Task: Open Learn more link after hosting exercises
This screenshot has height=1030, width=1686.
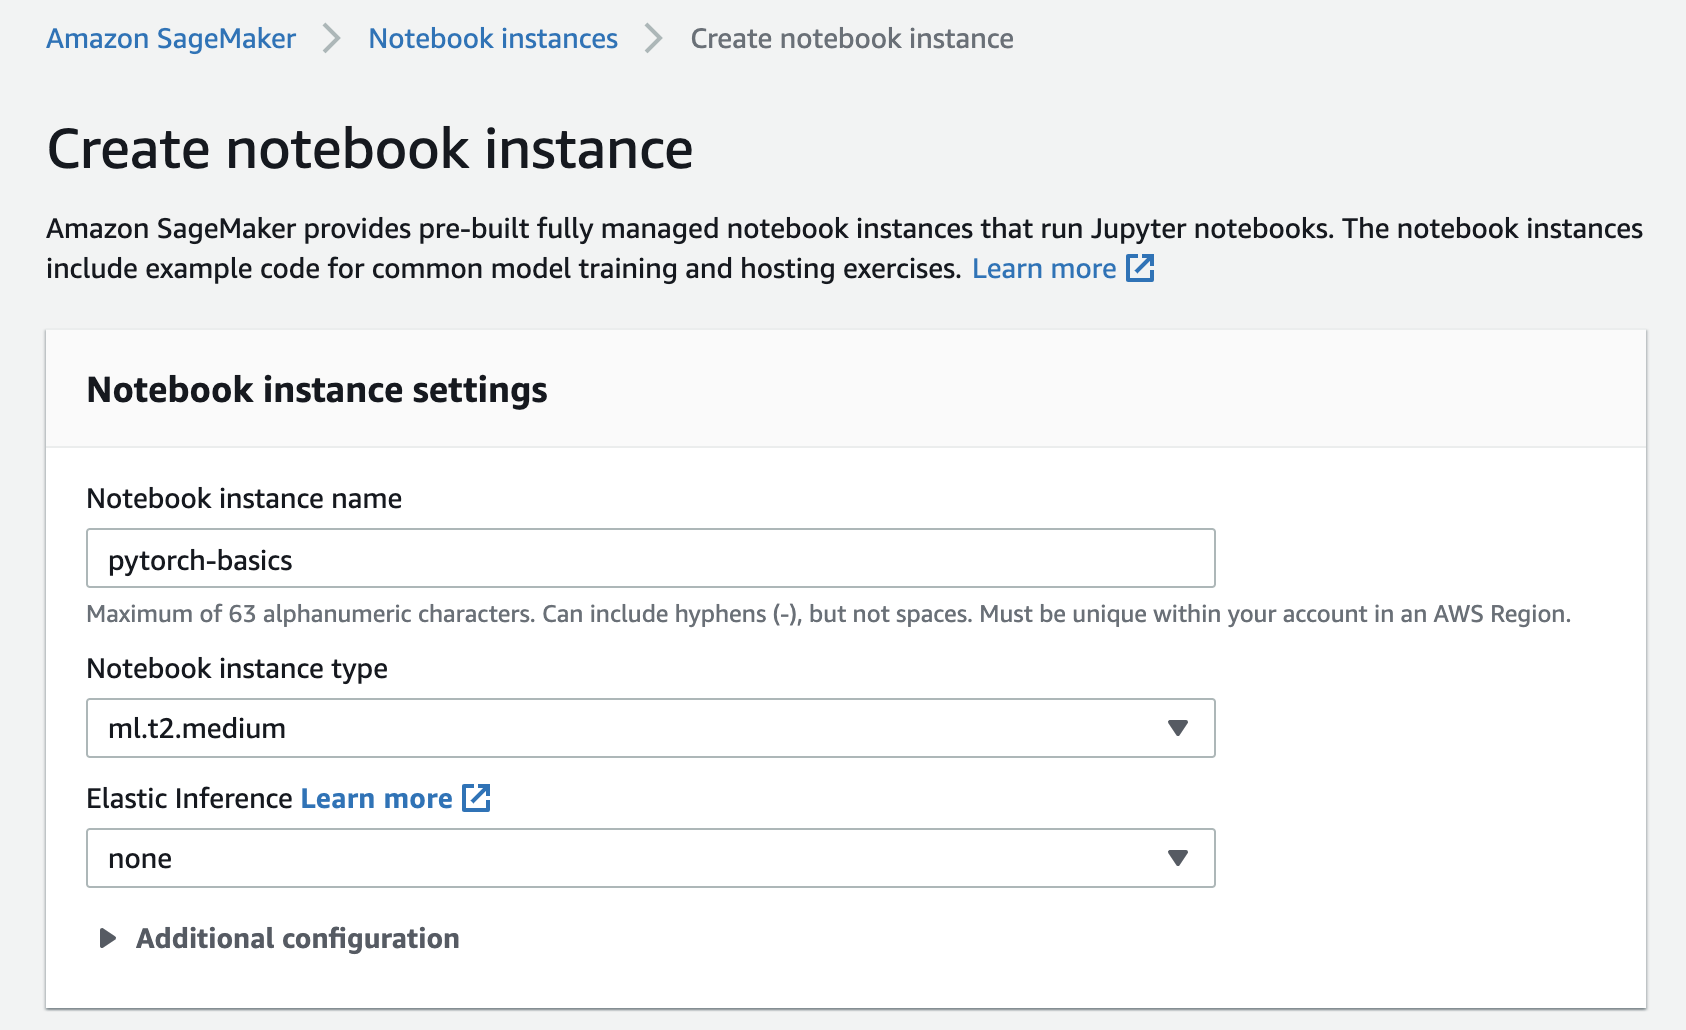Action: (x=1044, y=268)
